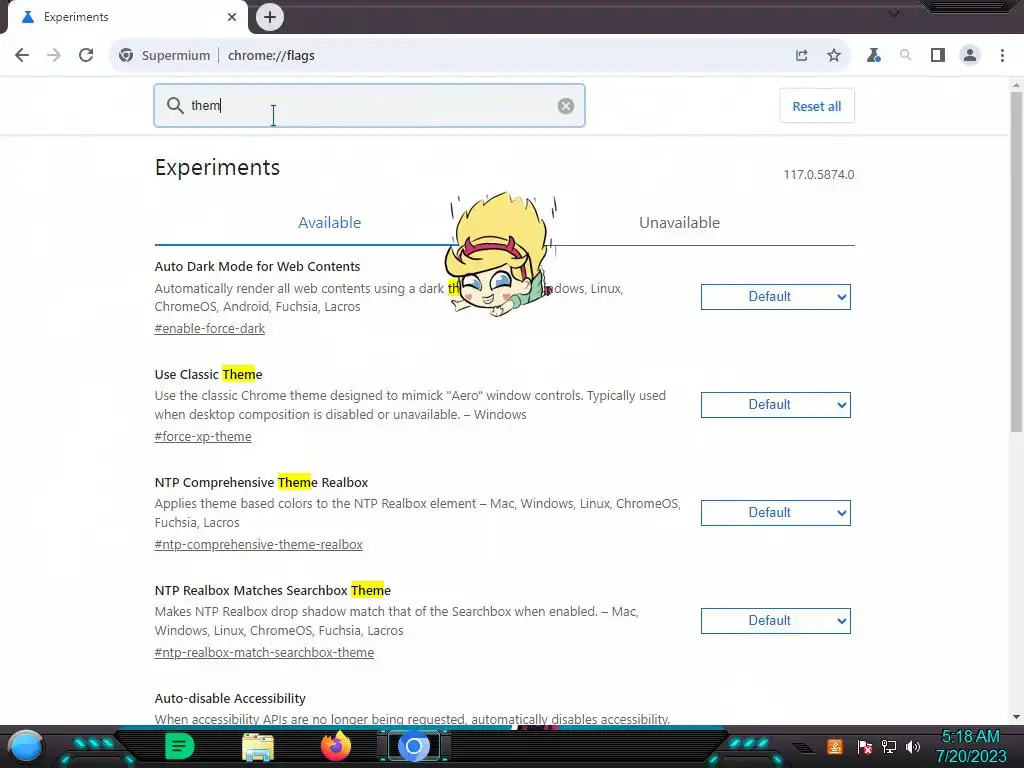Click the Supermium taskbar icon

point(413,746)
